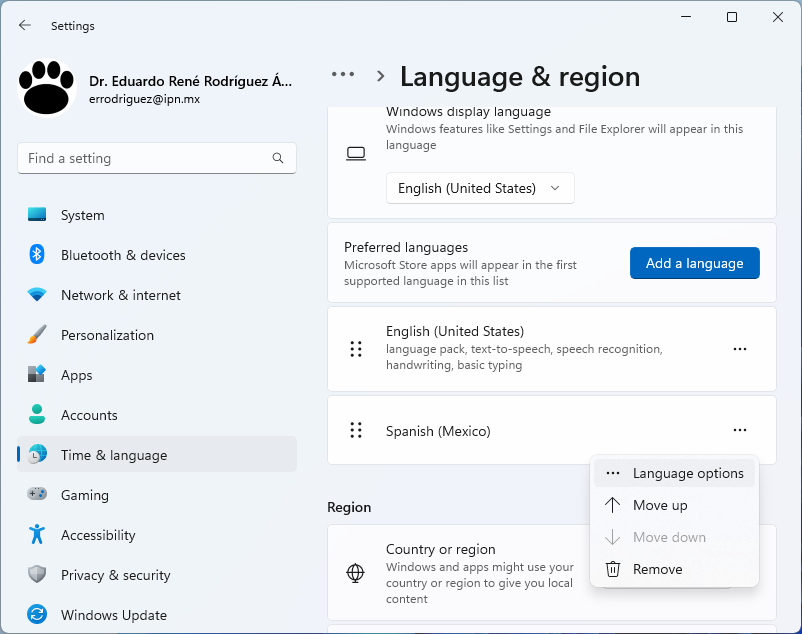
Task: Expand the Windows display language dropdown
Action: pyautogui.click(x=480, y=188)
